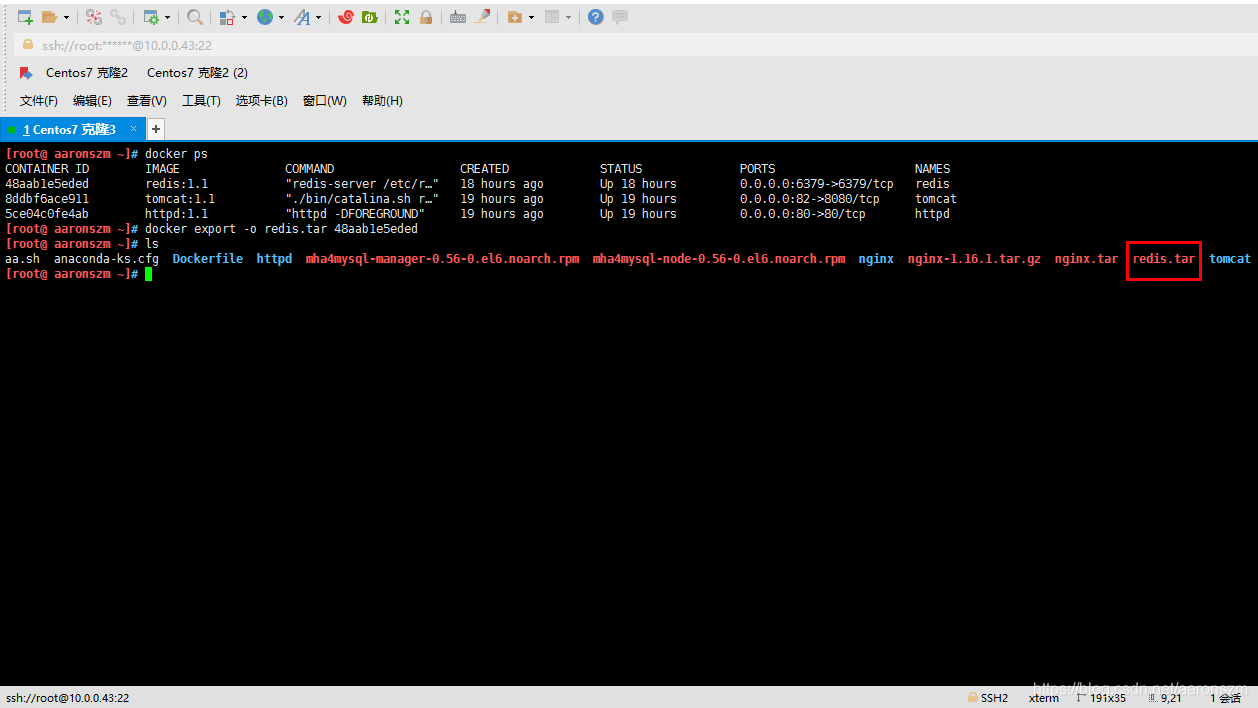
Task: Click the New Session icon
Action: point(25,17)
